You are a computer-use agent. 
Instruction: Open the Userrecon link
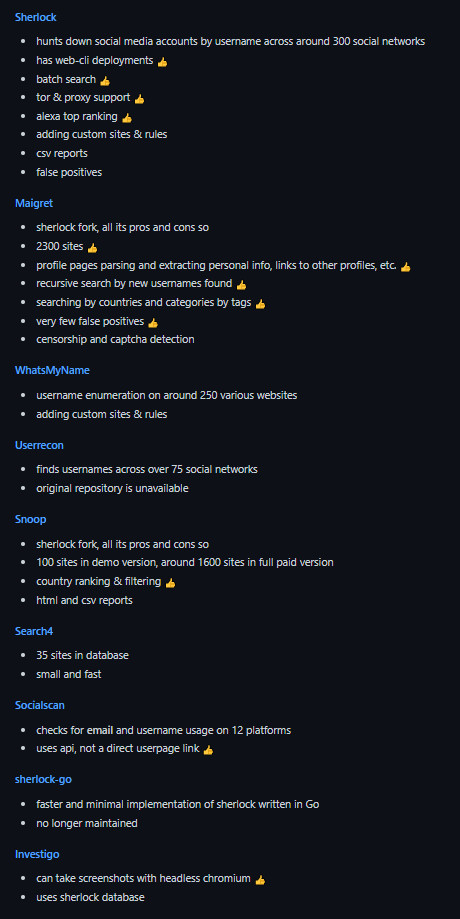39,445
